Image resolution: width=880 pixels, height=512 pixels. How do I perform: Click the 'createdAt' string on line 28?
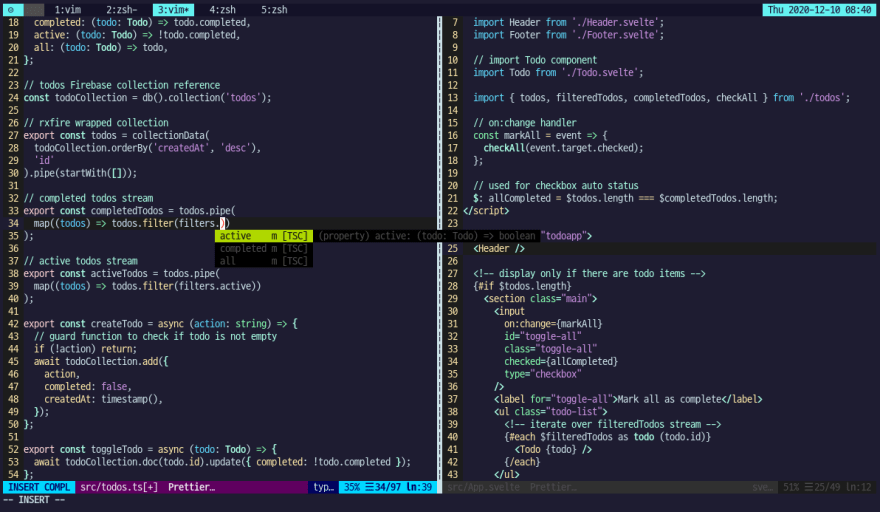click(181, 148)
